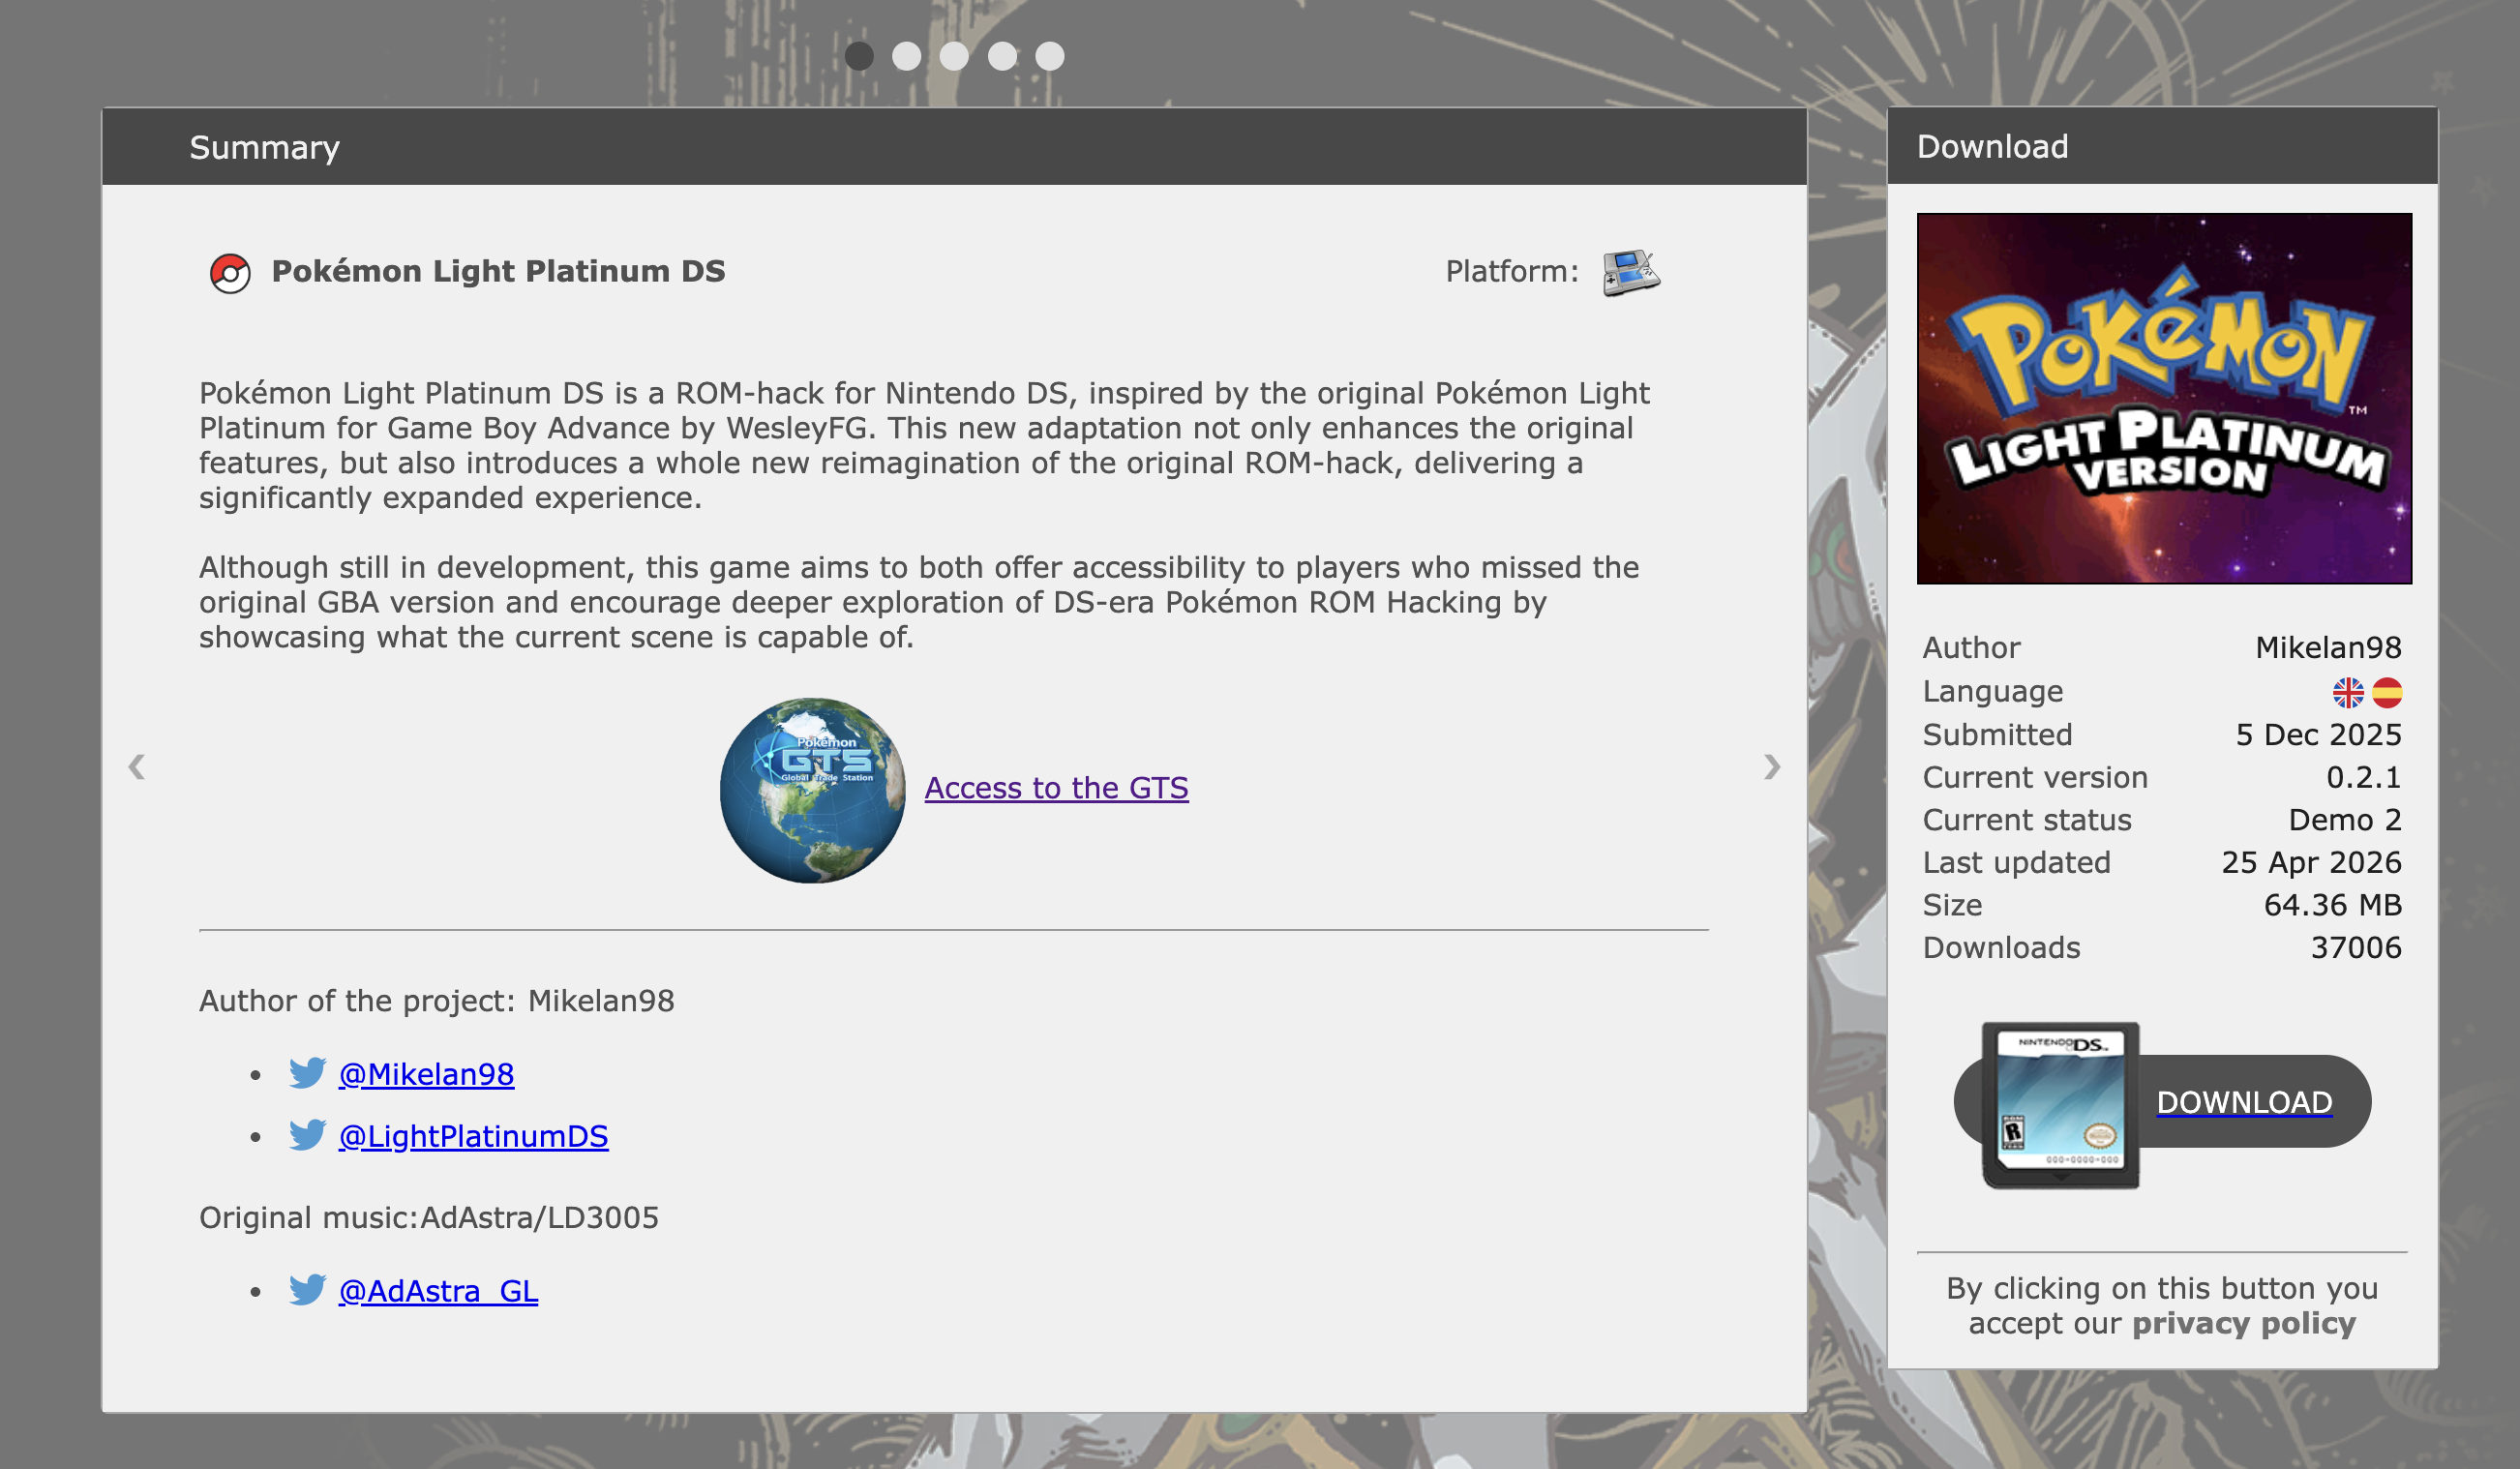Click the Current status value Demo 2

pyautogui.click(x=2345, y=820)
